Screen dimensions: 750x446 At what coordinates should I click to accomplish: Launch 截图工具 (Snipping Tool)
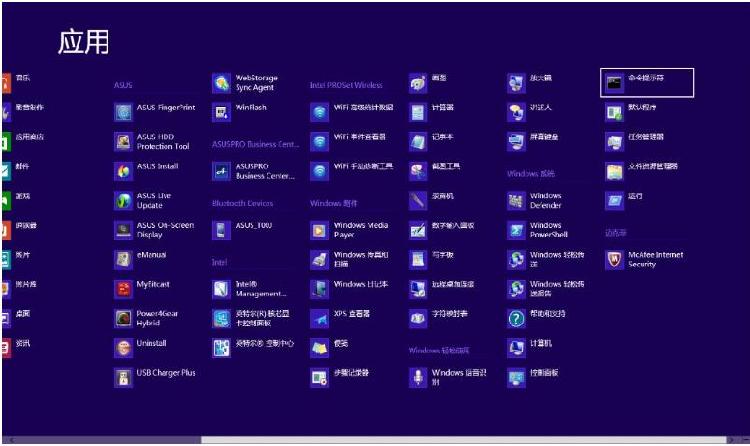434,171
